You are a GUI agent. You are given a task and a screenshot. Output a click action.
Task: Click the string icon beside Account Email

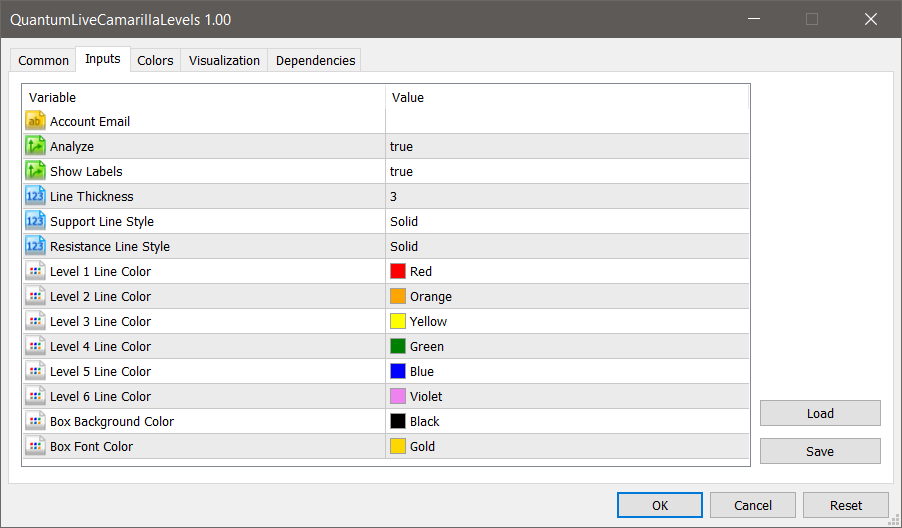(x=35, y=121)
